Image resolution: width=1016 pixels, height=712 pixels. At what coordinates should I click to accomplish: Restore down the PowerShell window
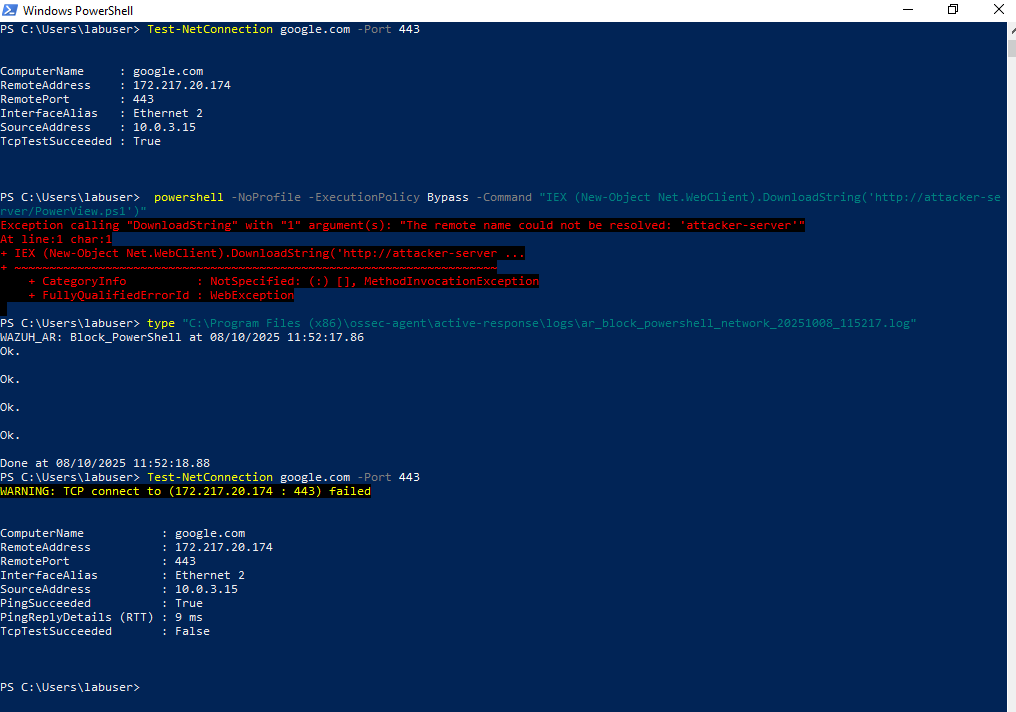(x=953, y=10)
